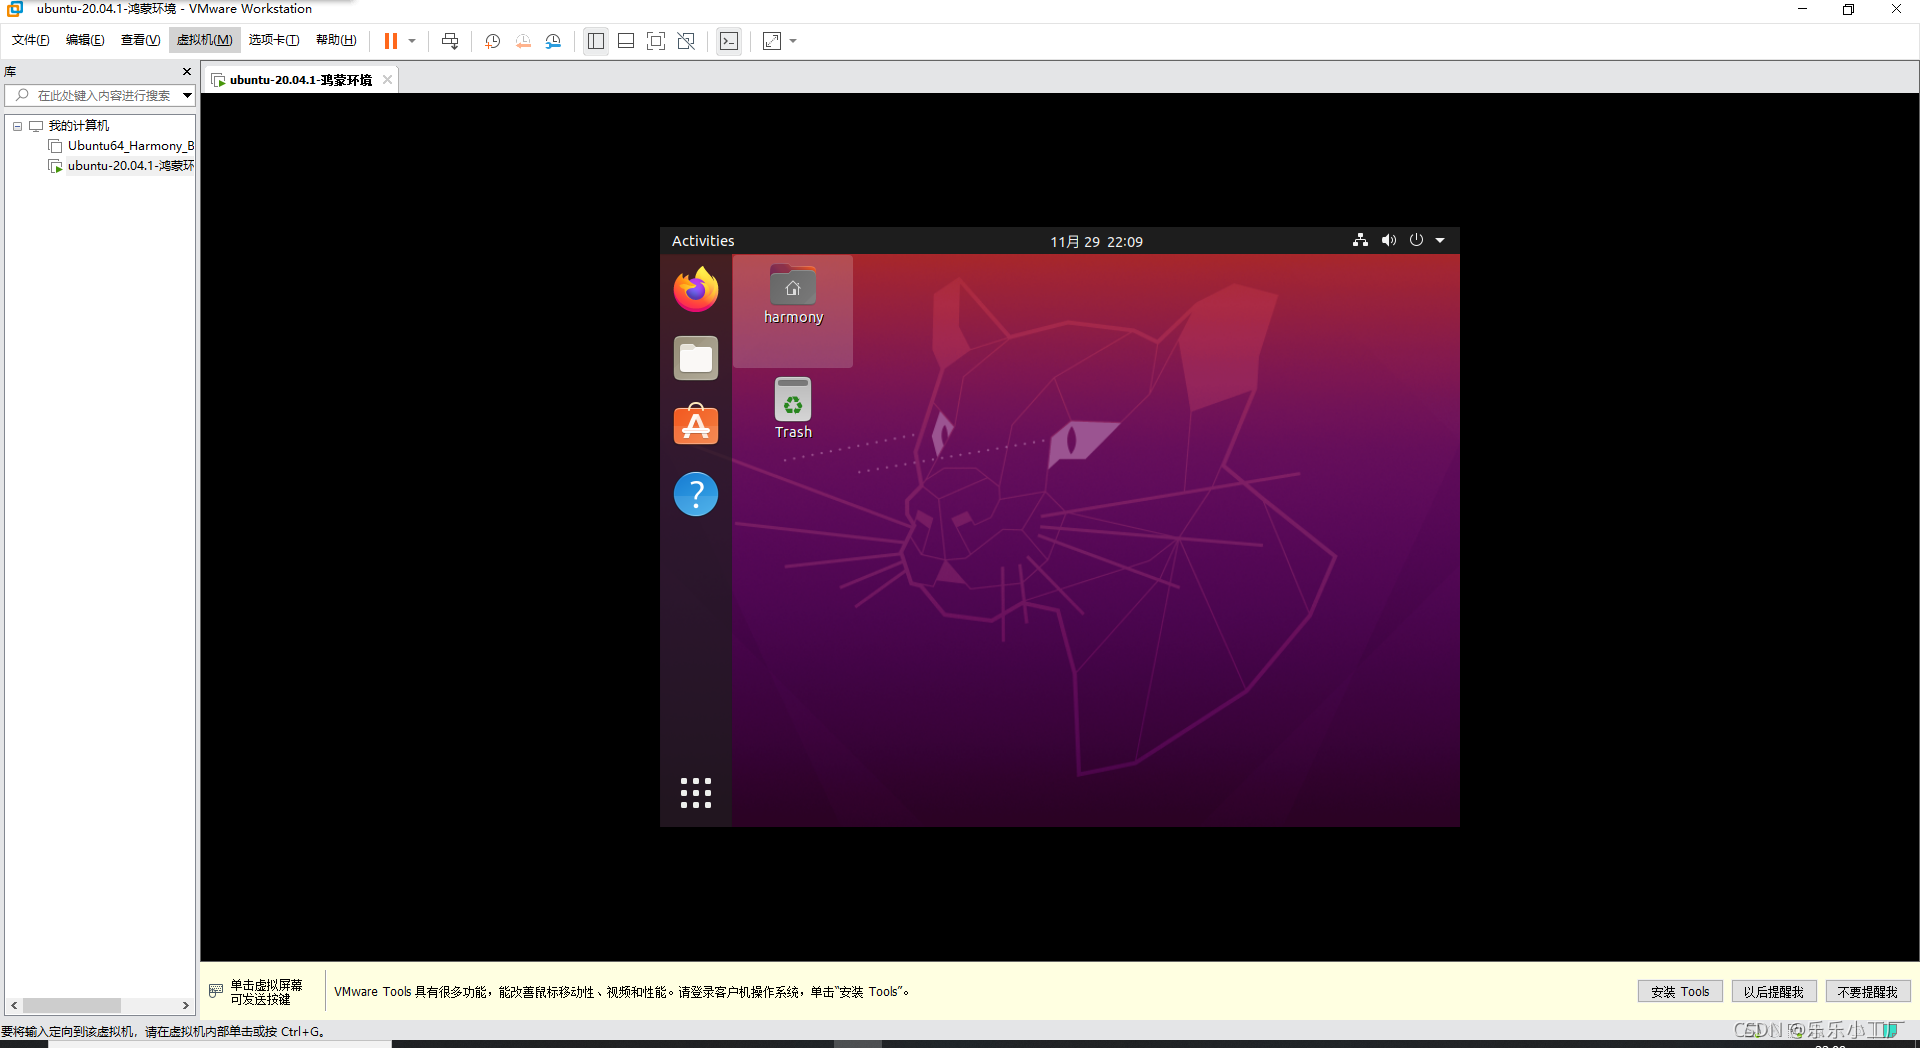Open Ubuntu Software from the dock
Screen dimensions: 1920x1048
click(696, 425)
